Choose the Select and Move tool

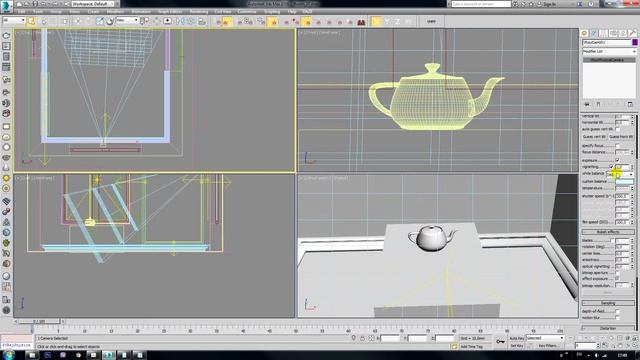(78, 21)
